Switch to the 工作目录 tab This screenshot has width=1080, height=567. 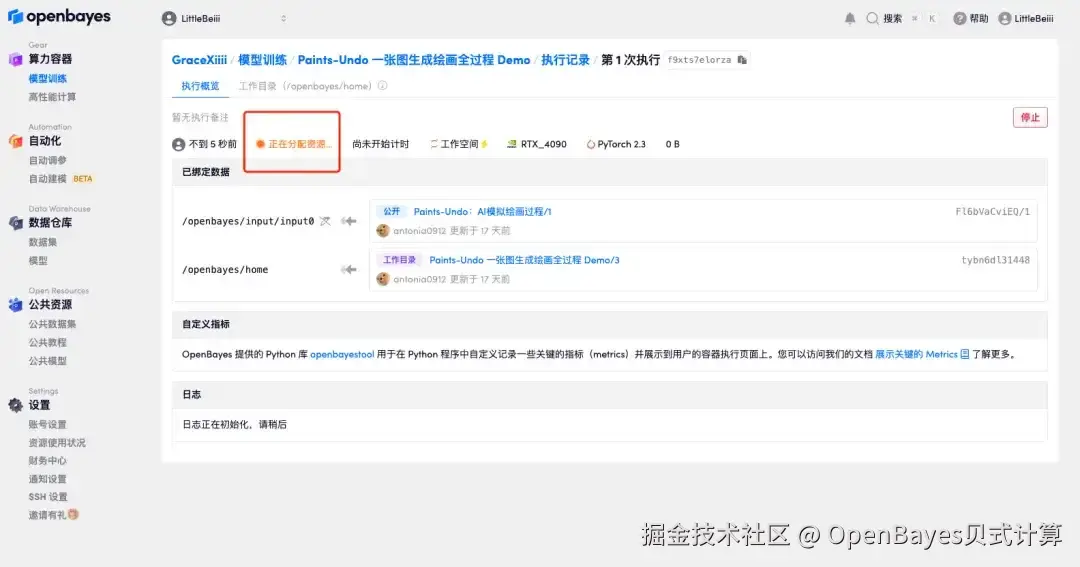point(305,86)
